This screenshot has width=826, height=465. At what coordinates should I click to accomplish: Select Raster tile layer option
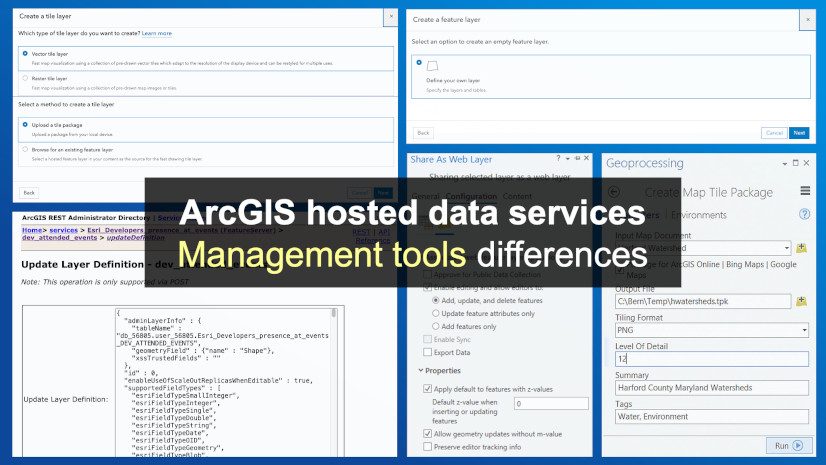point(25,78)
